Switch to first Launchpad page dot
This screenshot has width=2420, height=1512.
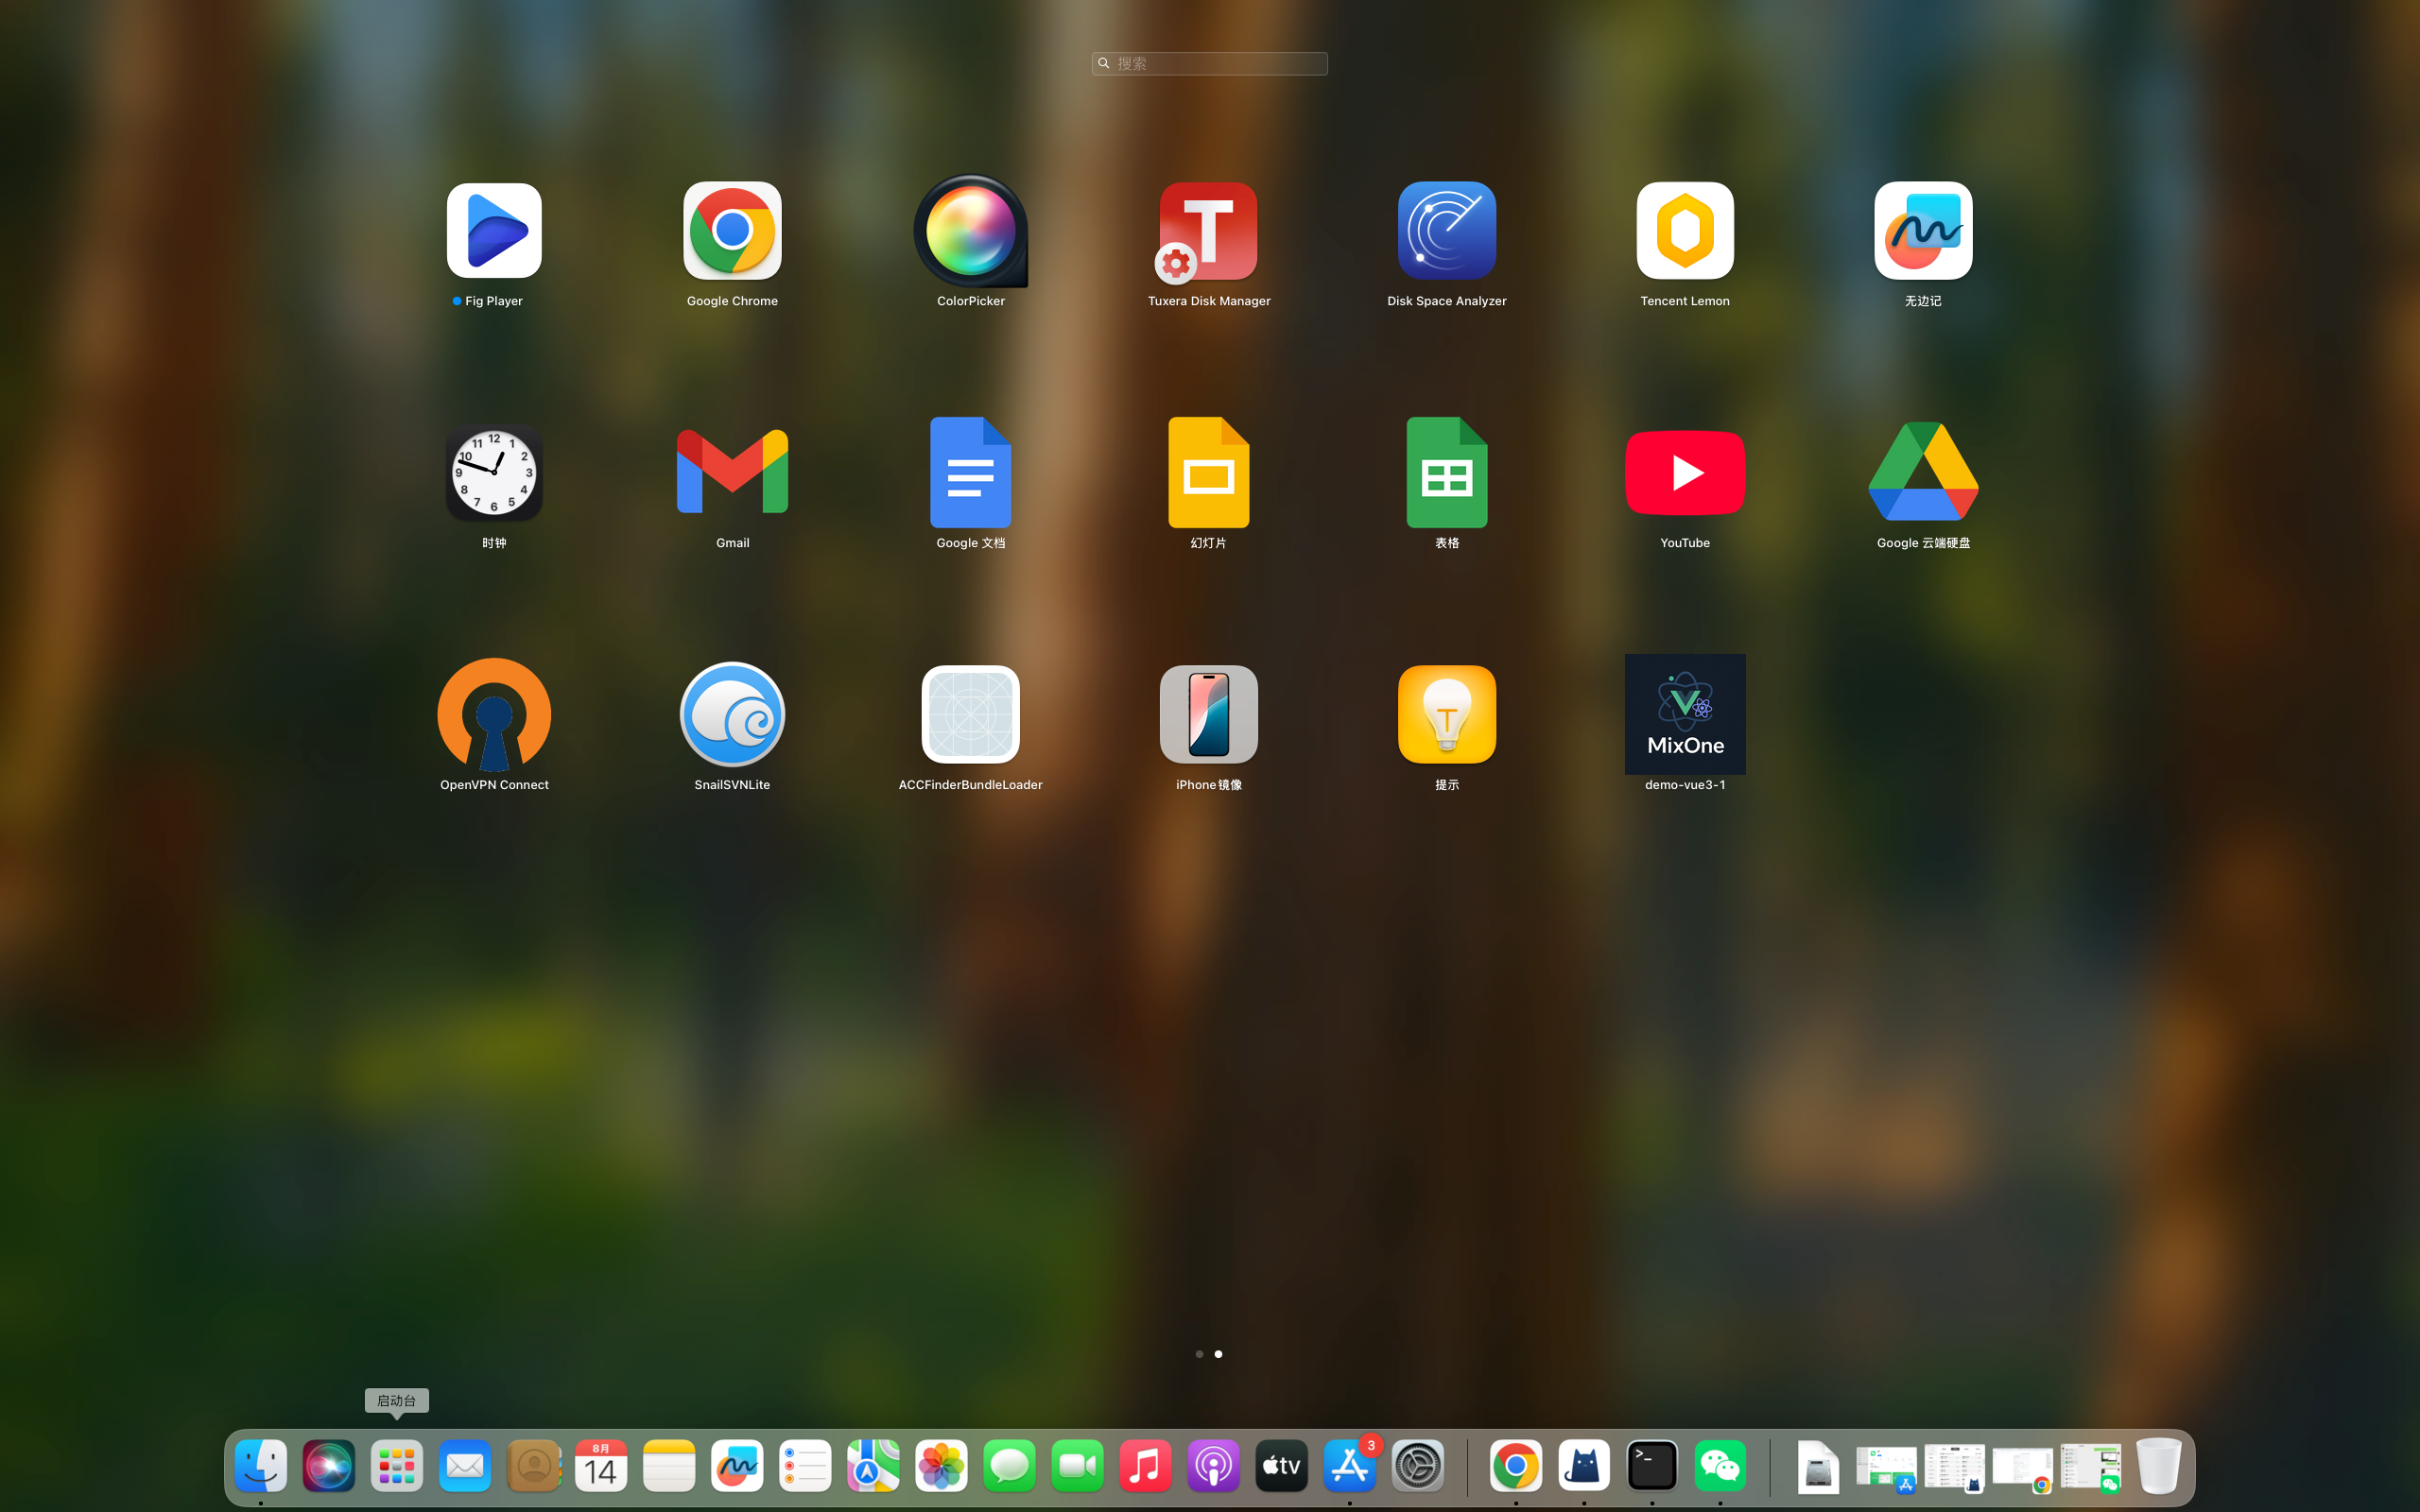pos(1199,1354)
